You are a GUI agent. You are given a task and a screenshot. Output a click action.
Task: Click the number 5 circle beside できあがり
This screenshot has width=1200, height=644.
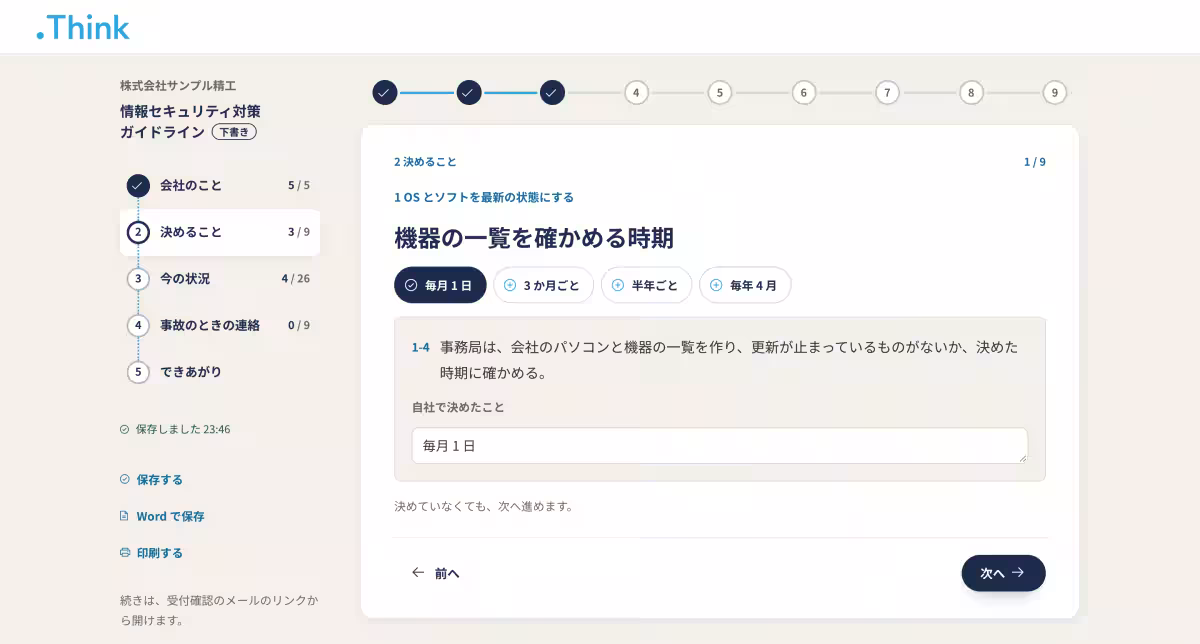[x=138, y=372]
